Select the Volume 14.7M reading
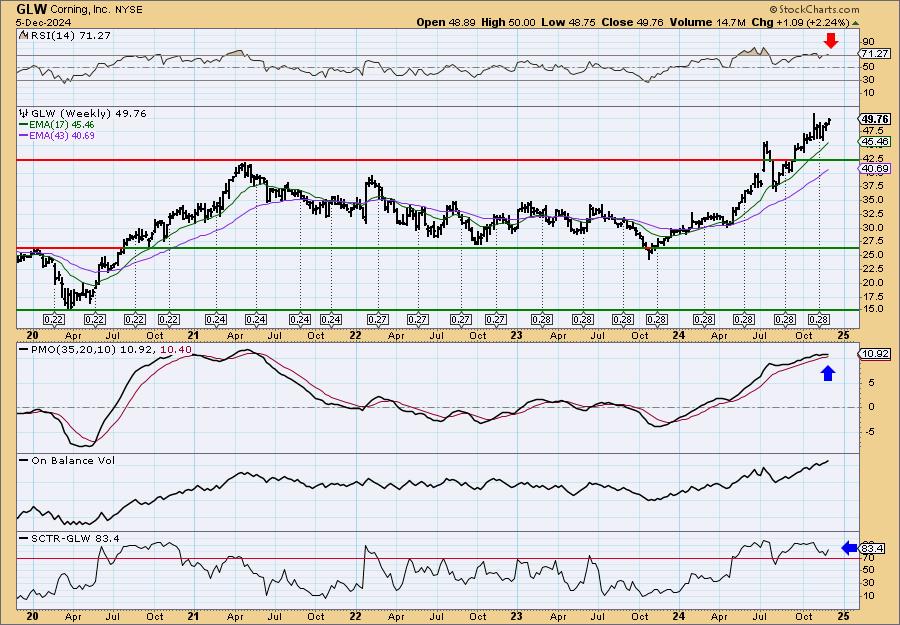 pos(710,22)
